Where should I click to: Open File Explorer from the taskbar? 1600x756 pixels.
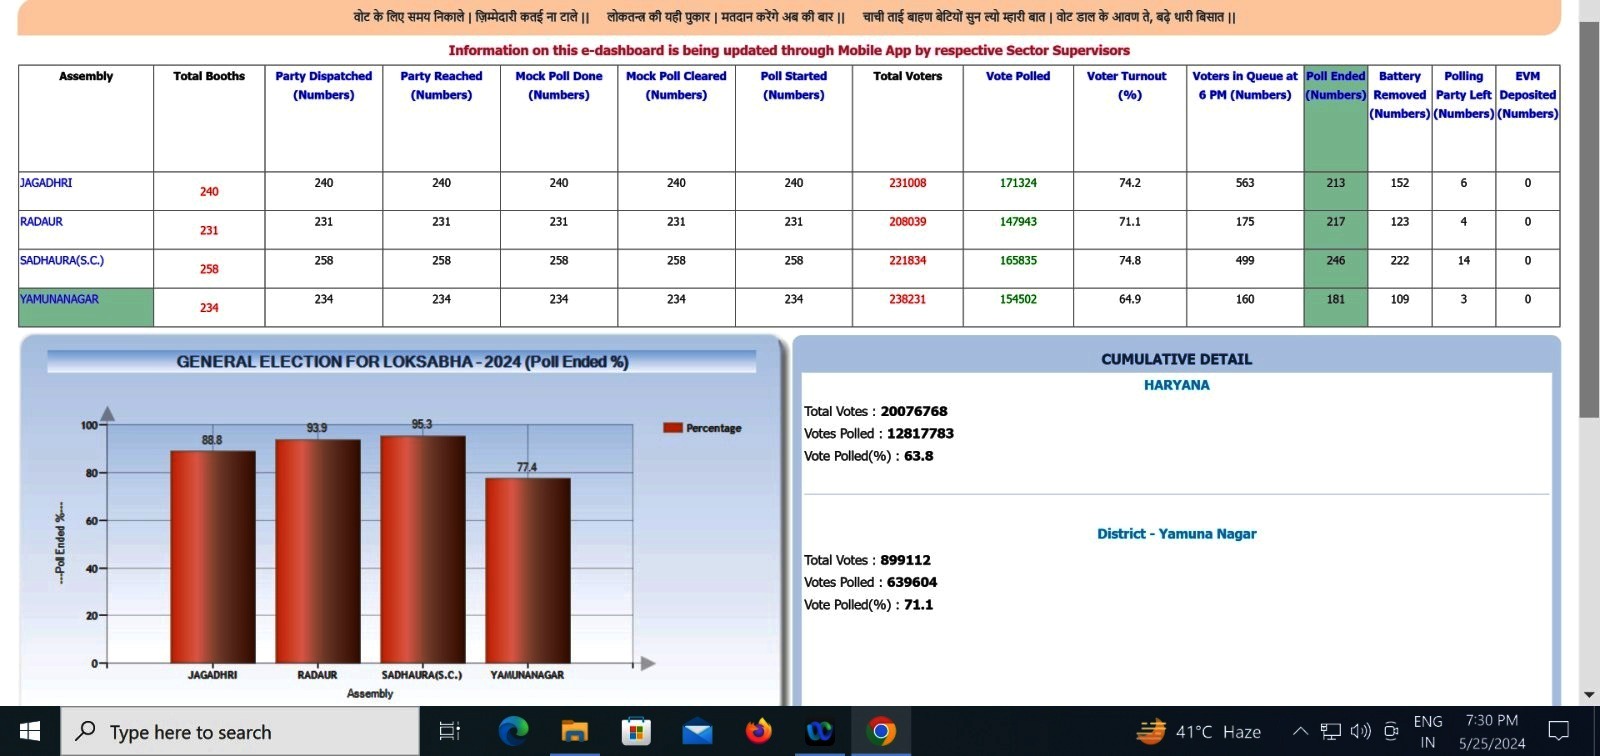(574, 732)
